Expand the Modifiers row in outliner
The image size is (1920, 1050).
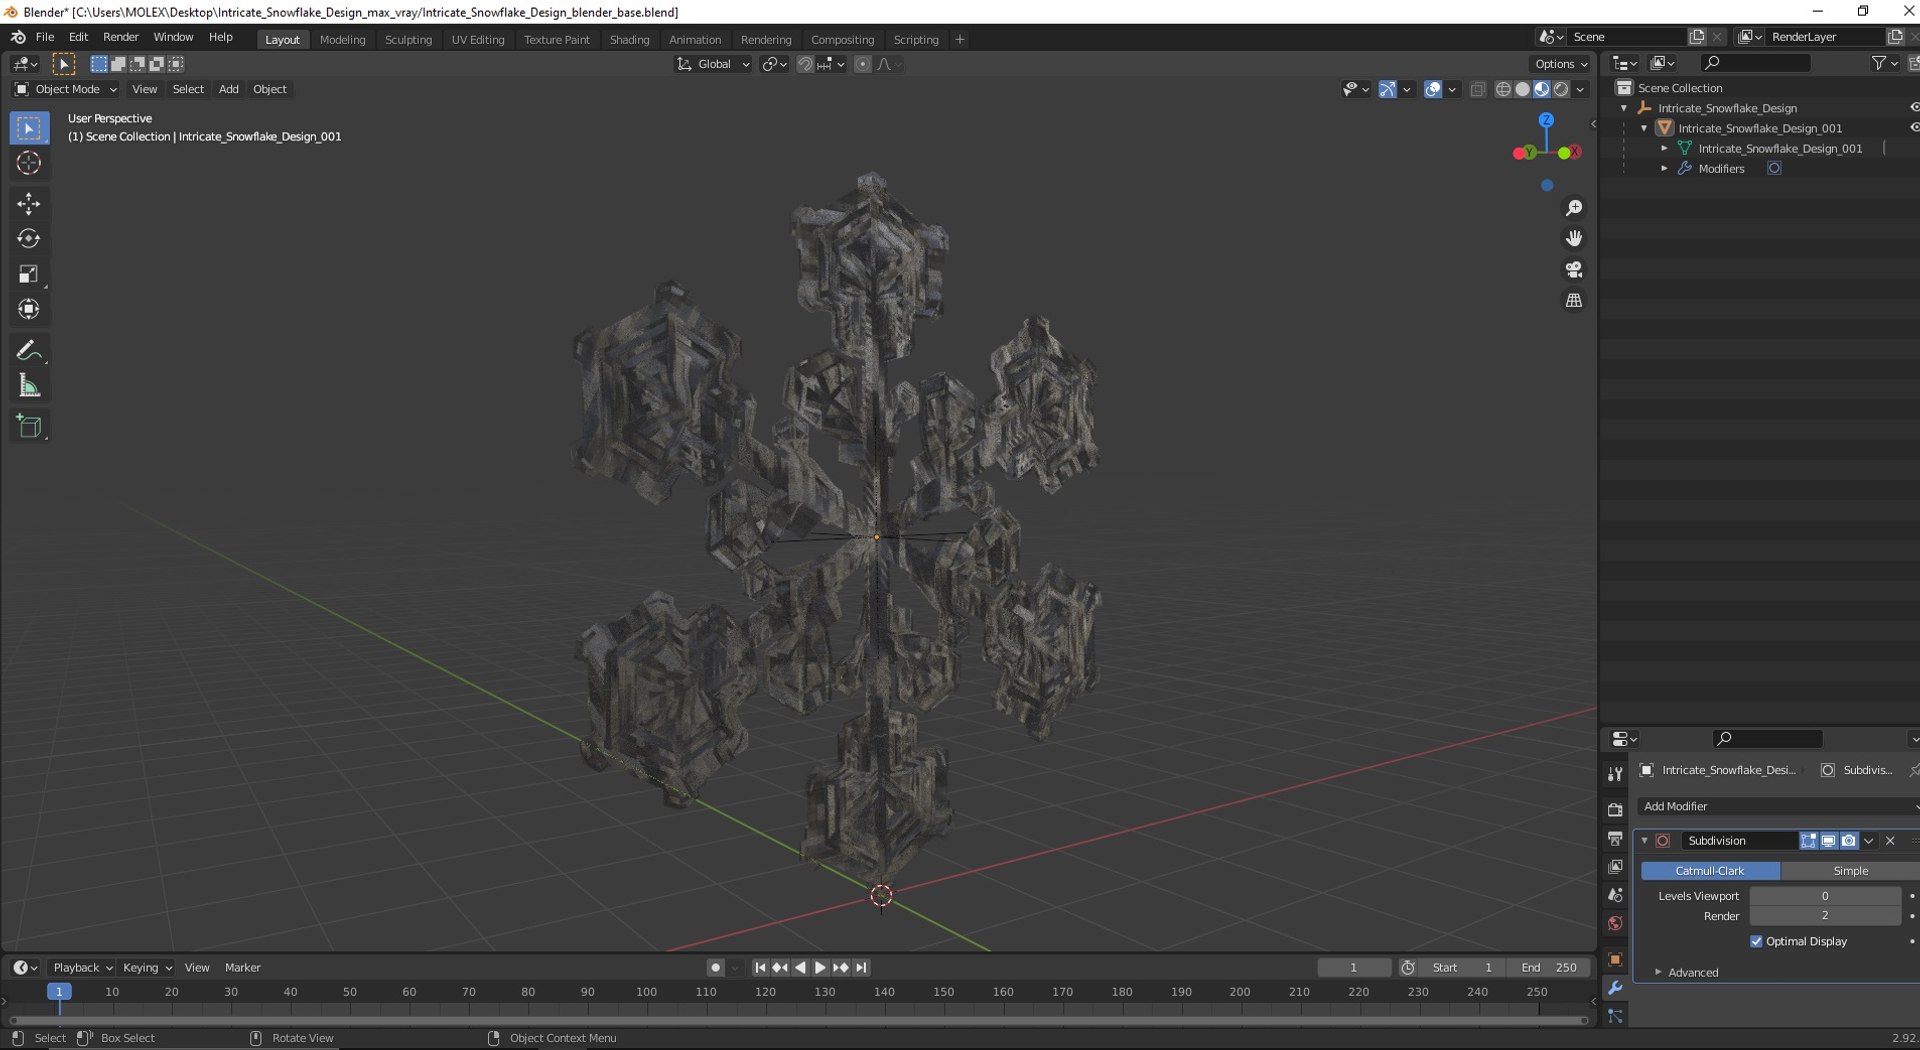[1664, 169]
